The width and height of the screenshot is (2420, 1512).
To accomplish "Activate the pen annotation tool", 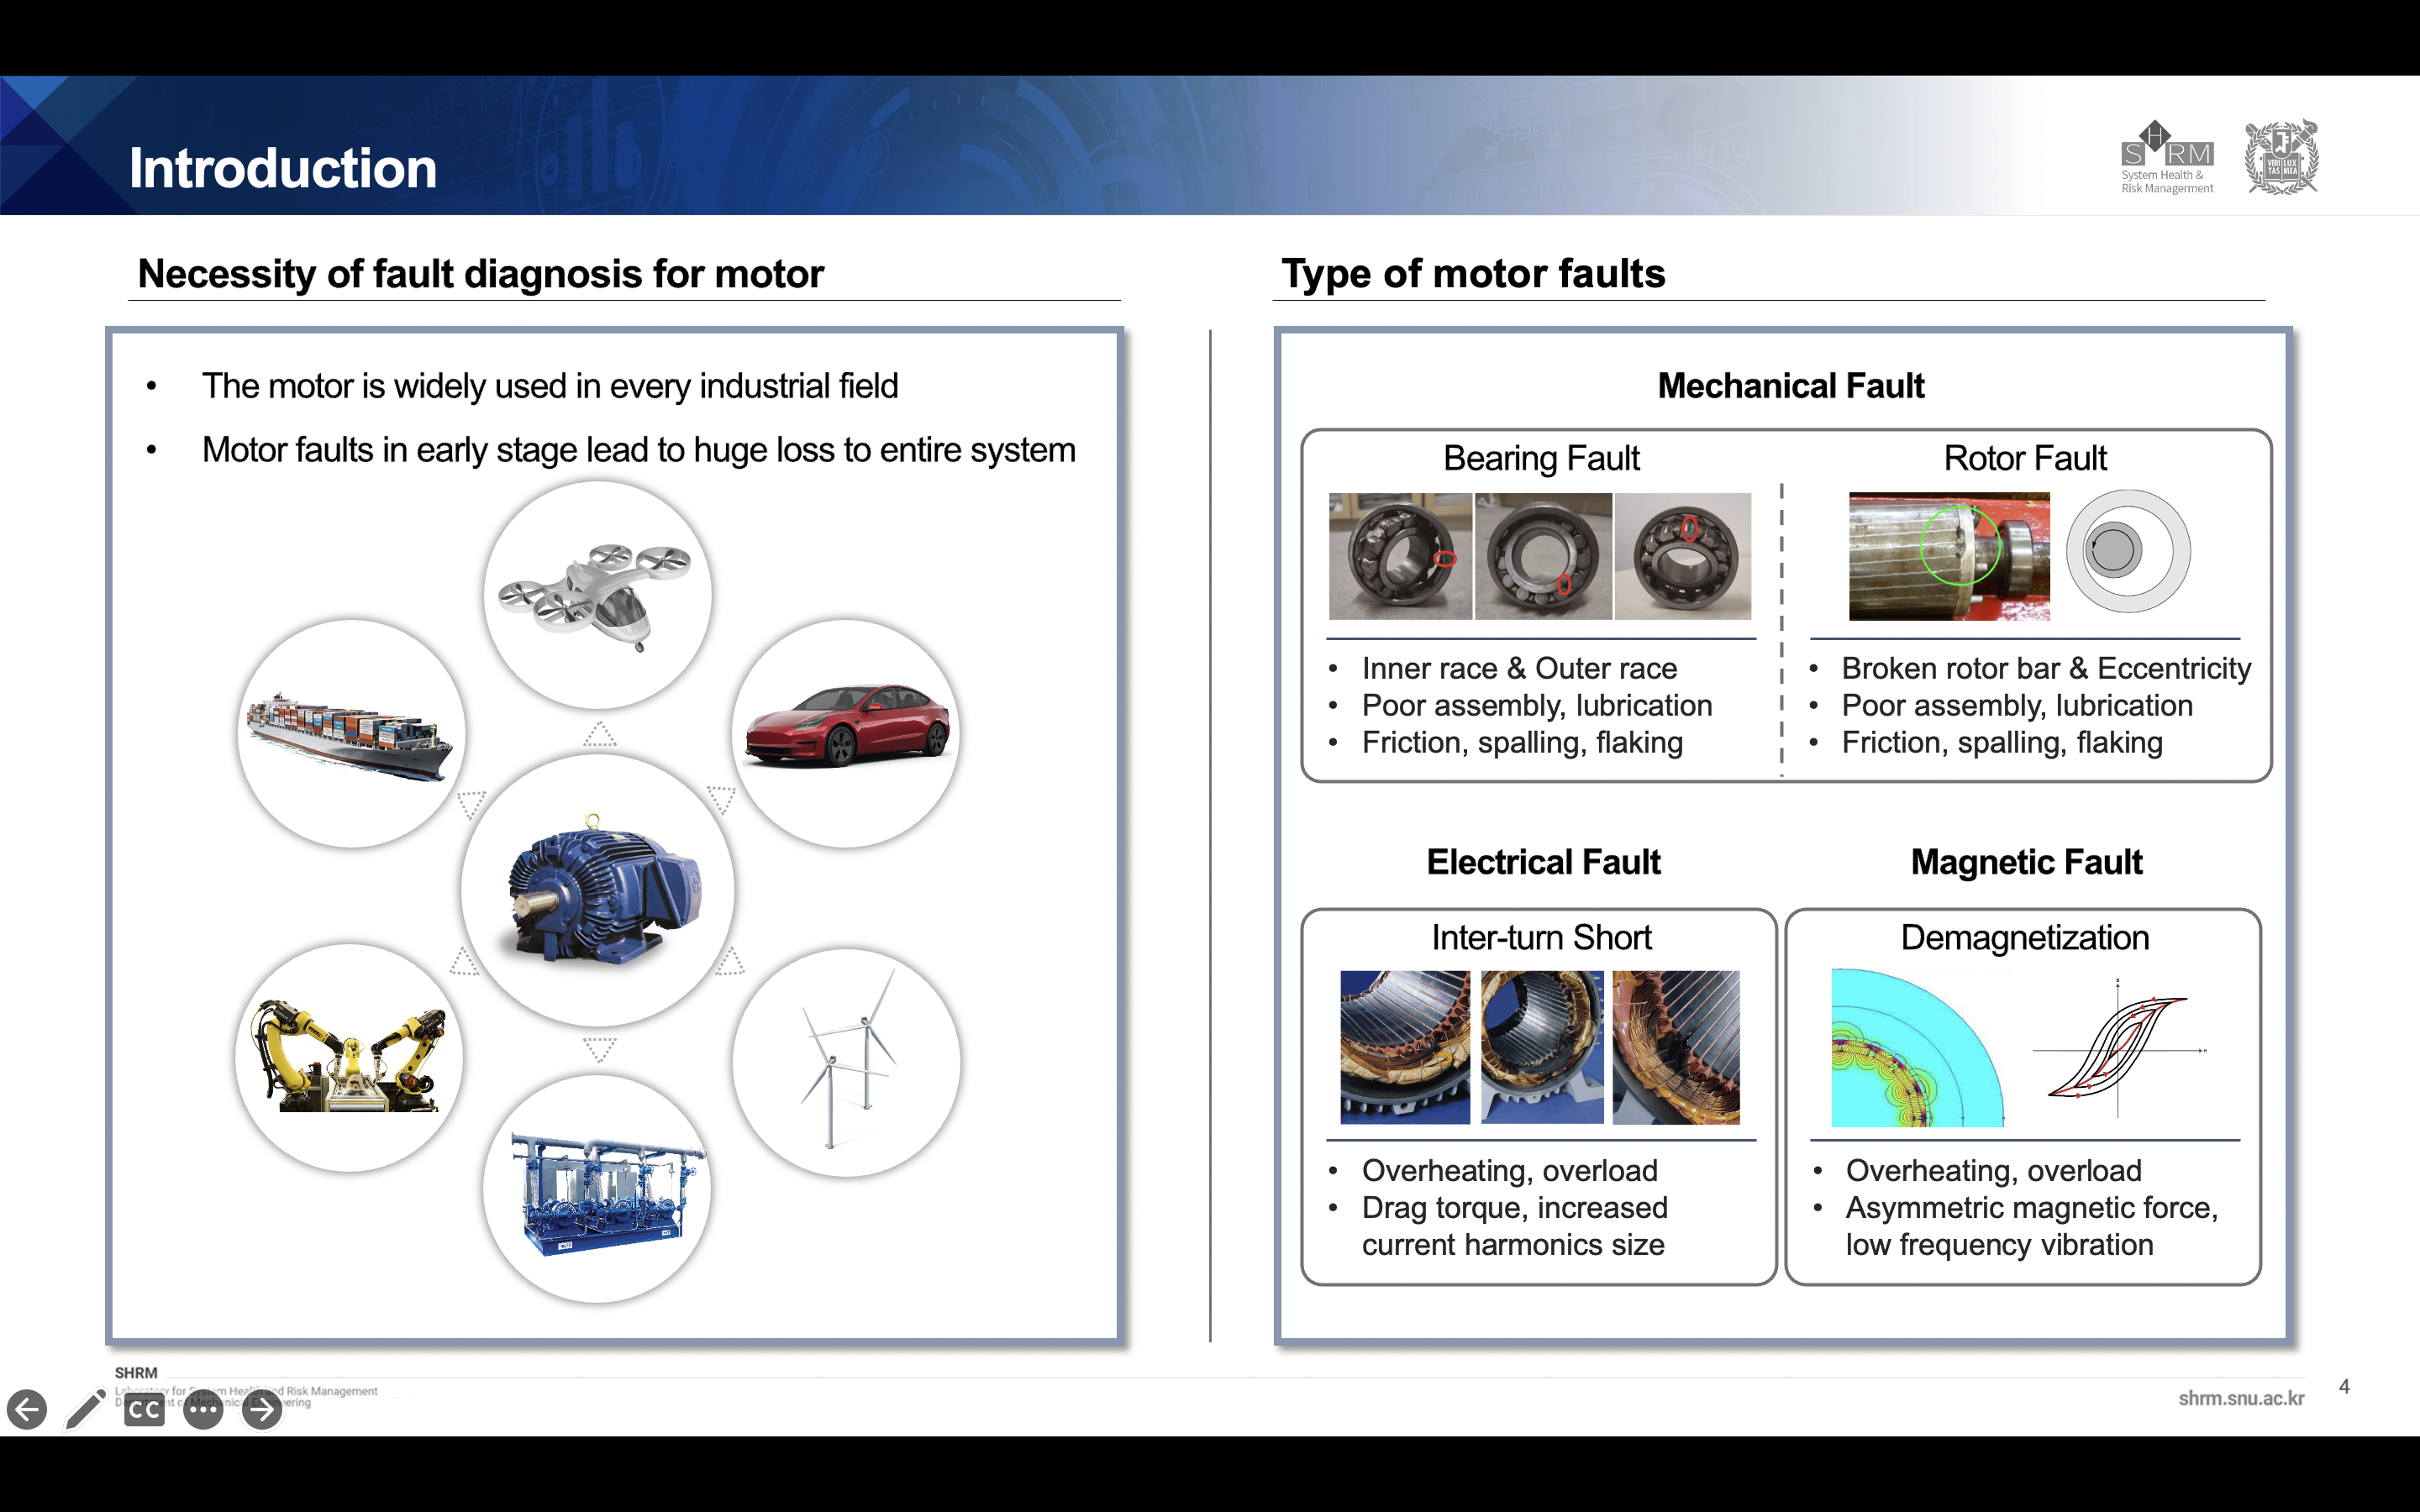I will (86, 1409).
